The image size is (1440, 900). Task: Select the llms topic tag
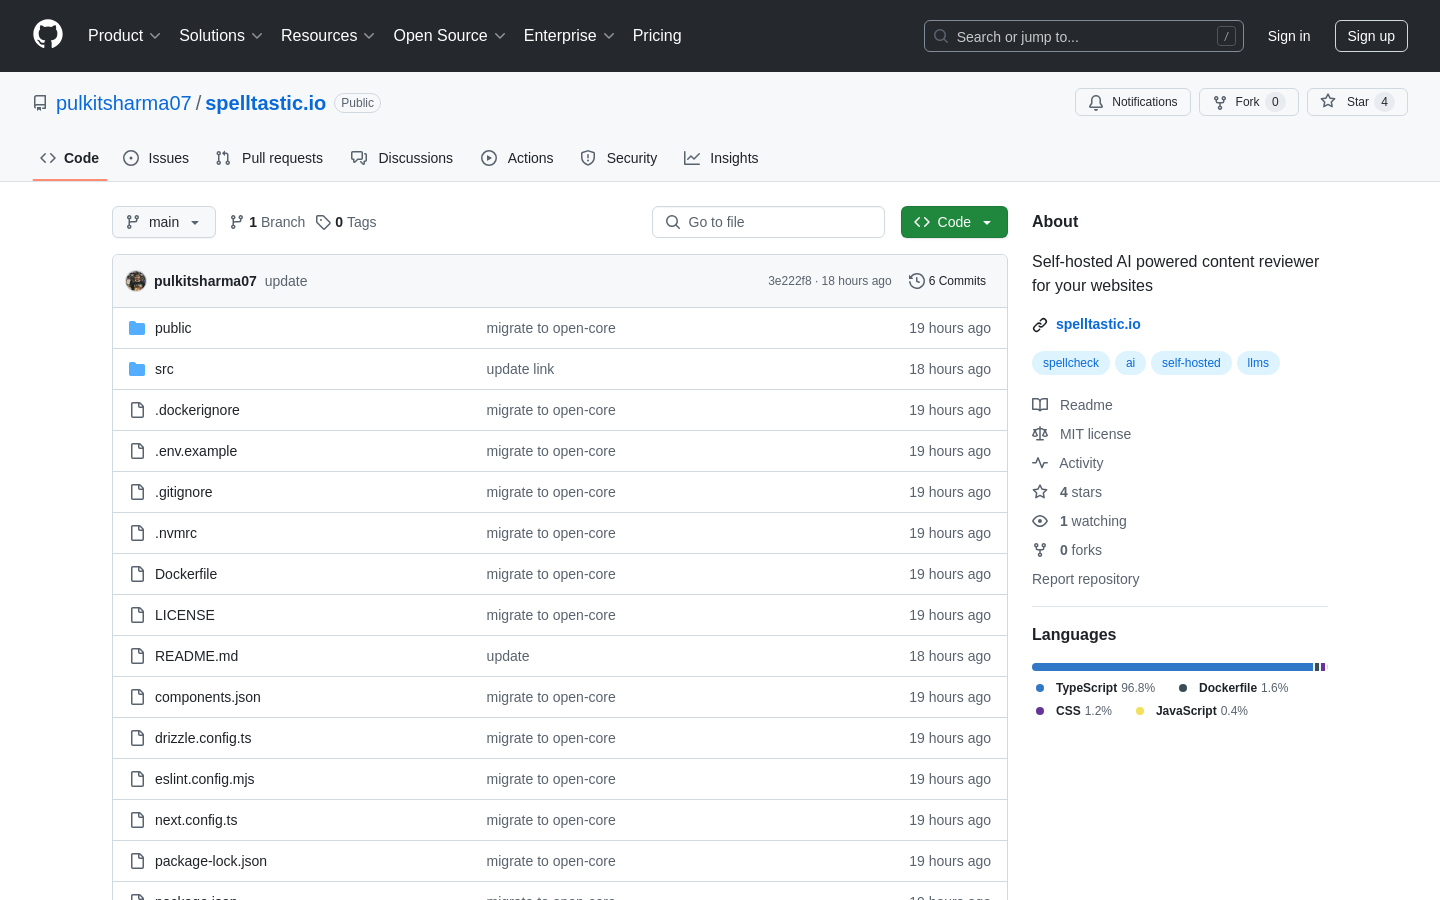pos(1258,363)
